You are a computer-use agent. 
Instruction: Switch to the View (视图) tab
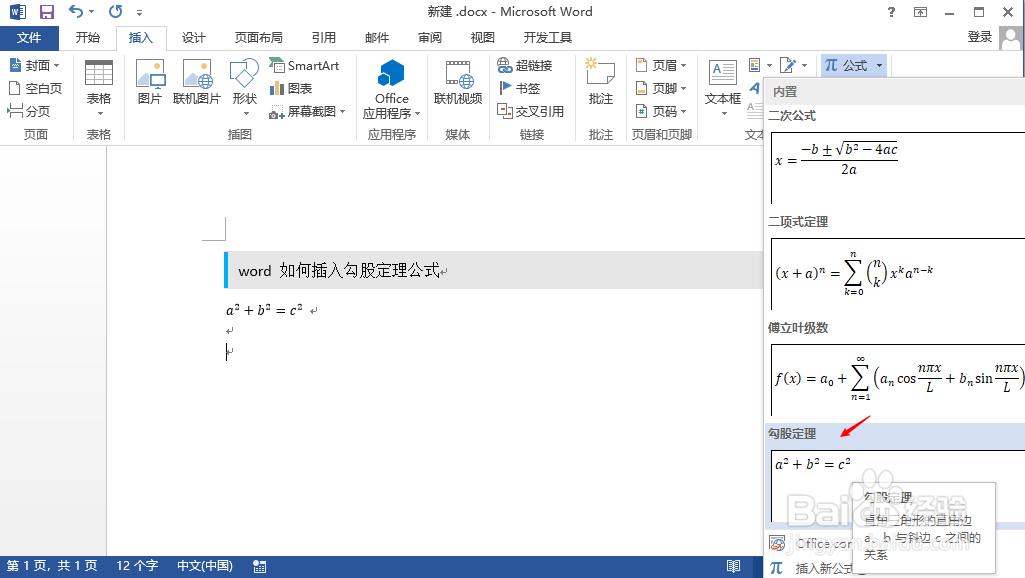[482, 38]
